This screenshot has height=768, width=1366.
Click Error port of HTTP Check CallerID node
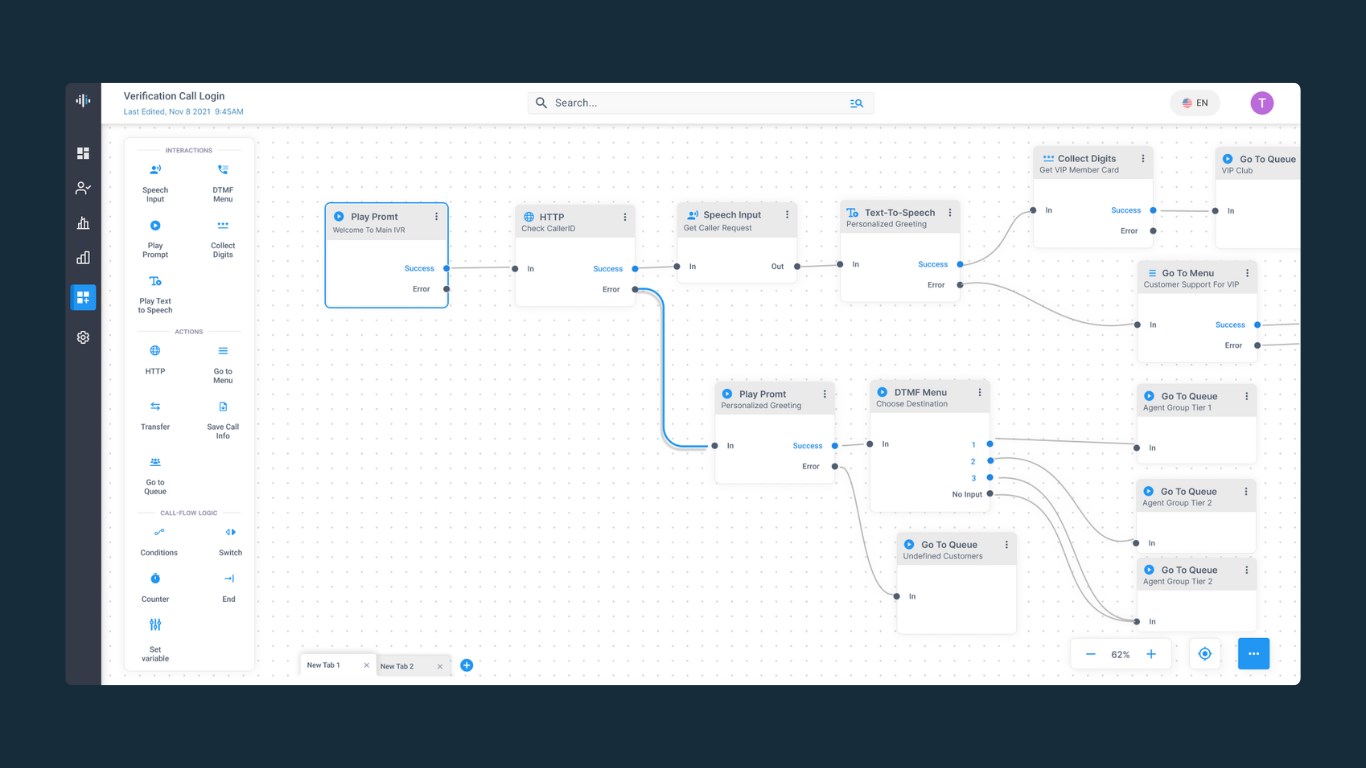click(635, 289)
